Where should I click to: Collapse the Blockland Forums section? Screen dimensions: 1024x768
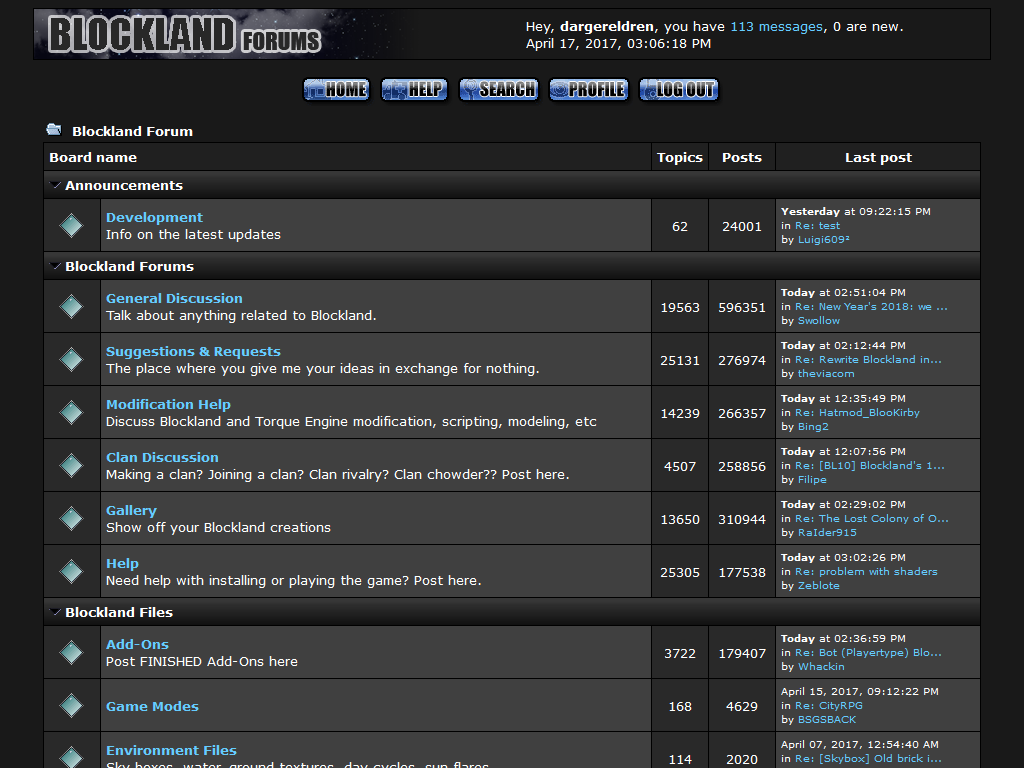click(x=56, y=266)
